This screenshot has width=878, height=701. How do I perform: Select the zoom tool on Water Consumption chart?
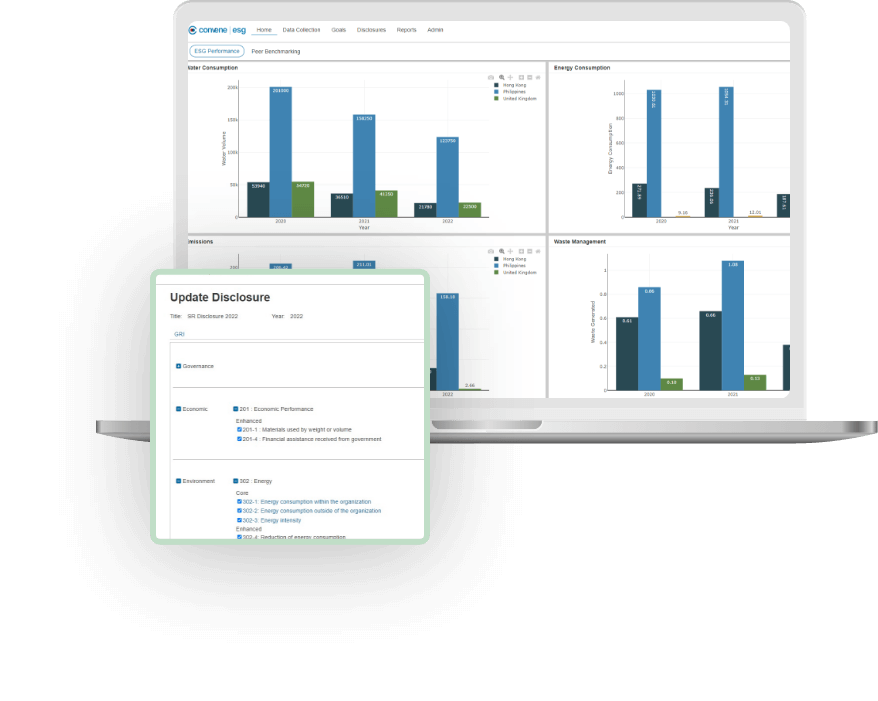502,77
